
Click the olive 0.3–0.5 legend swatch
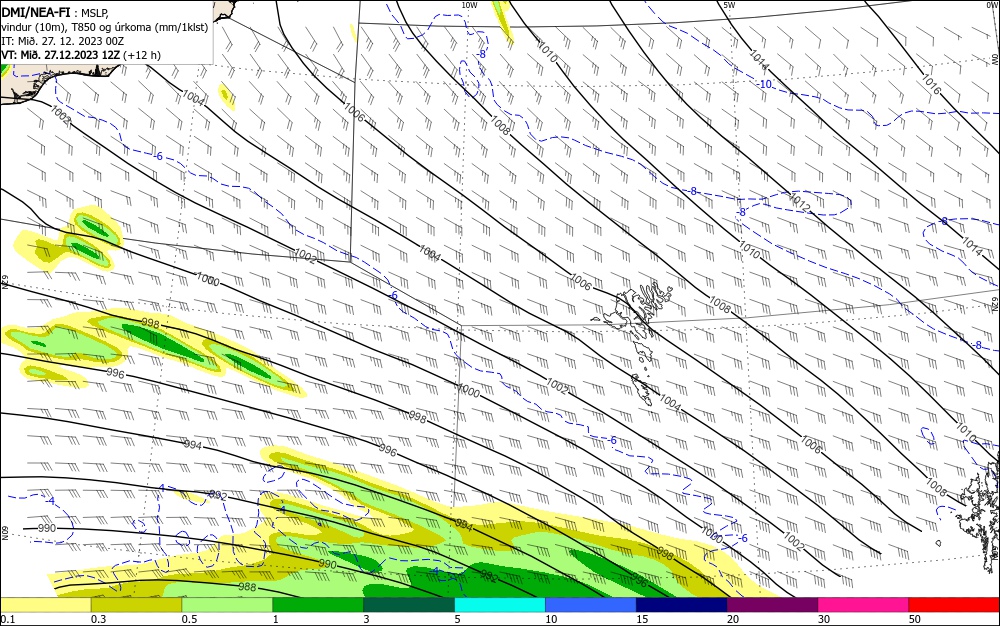136,605
